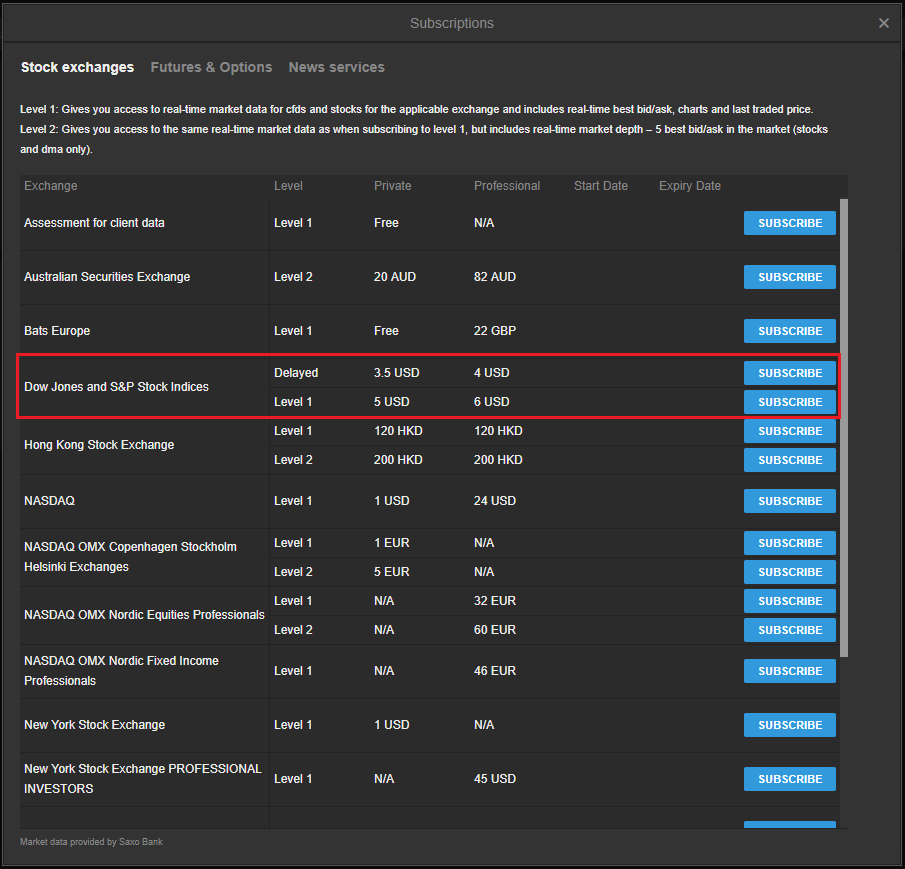The height and width of the screenshot is (869, 905).
Task: Select NASDAQ OMX Nordic Equities Professionals name
Action: [144, 615]
